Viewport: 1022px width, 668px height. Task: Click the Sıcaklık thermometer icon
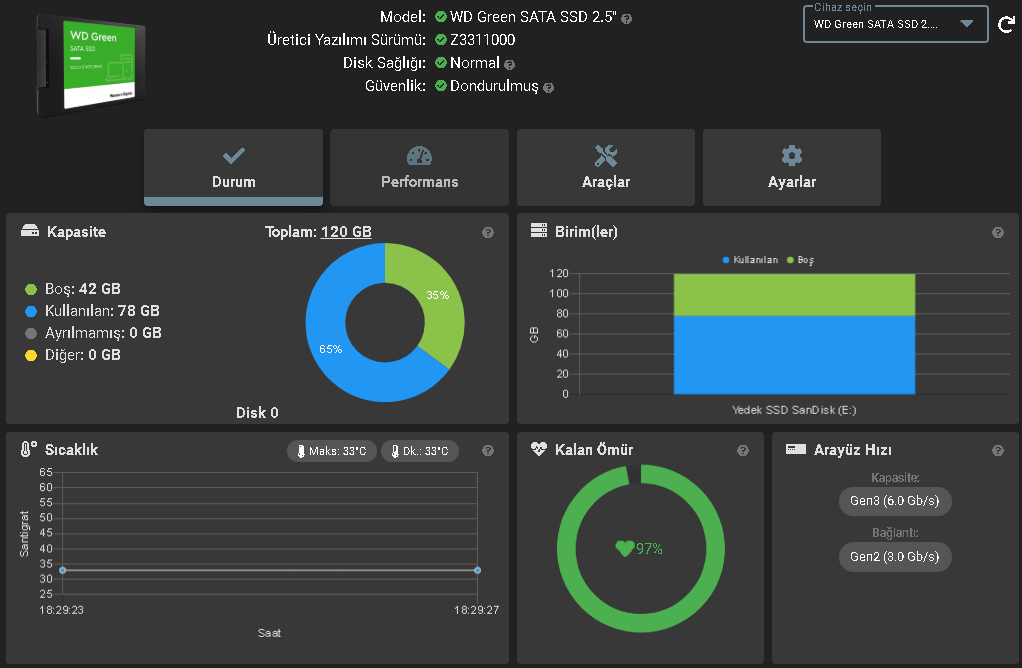(28, 449)
